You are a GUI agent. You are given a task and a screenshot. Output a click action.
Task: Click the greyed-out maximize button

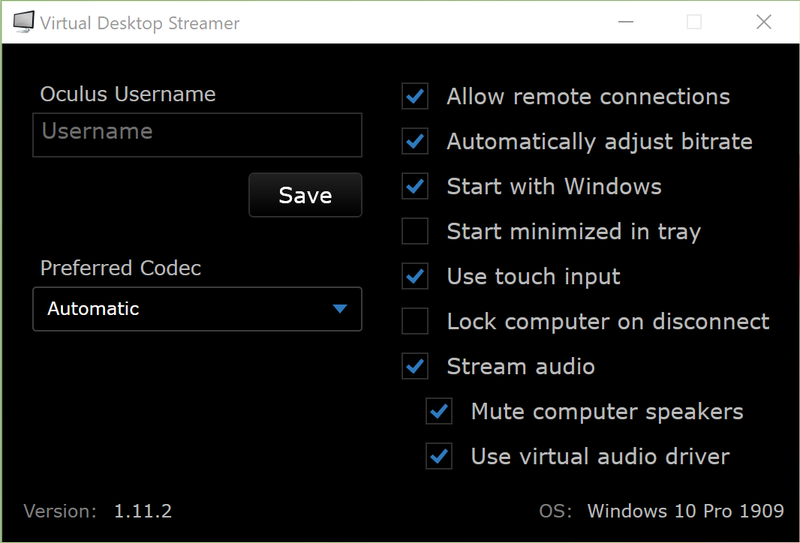[x=694, y=22]
